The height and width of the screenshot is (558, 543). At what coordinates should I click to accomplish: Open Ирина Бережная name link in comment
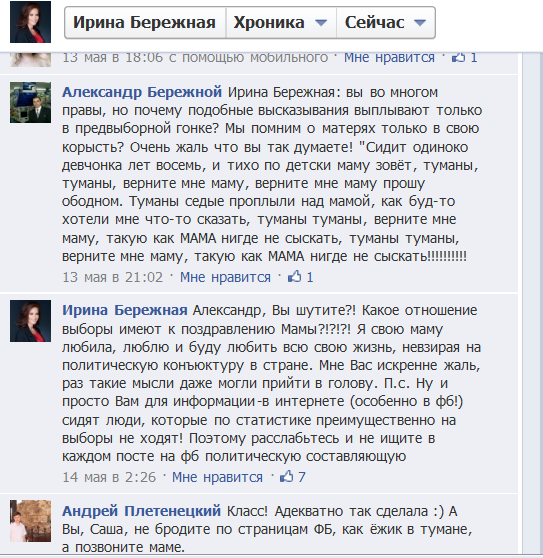point(125,310)
